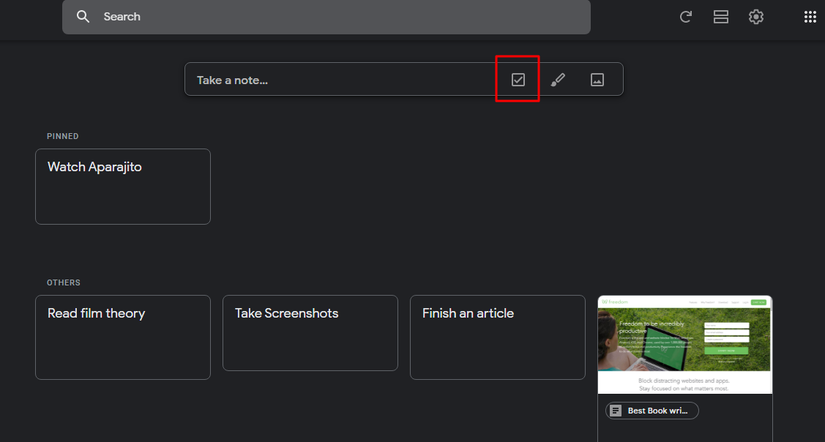Viewport: 825px width, 442px height.
Task: Add a new note with image icon
Action: 597,79
